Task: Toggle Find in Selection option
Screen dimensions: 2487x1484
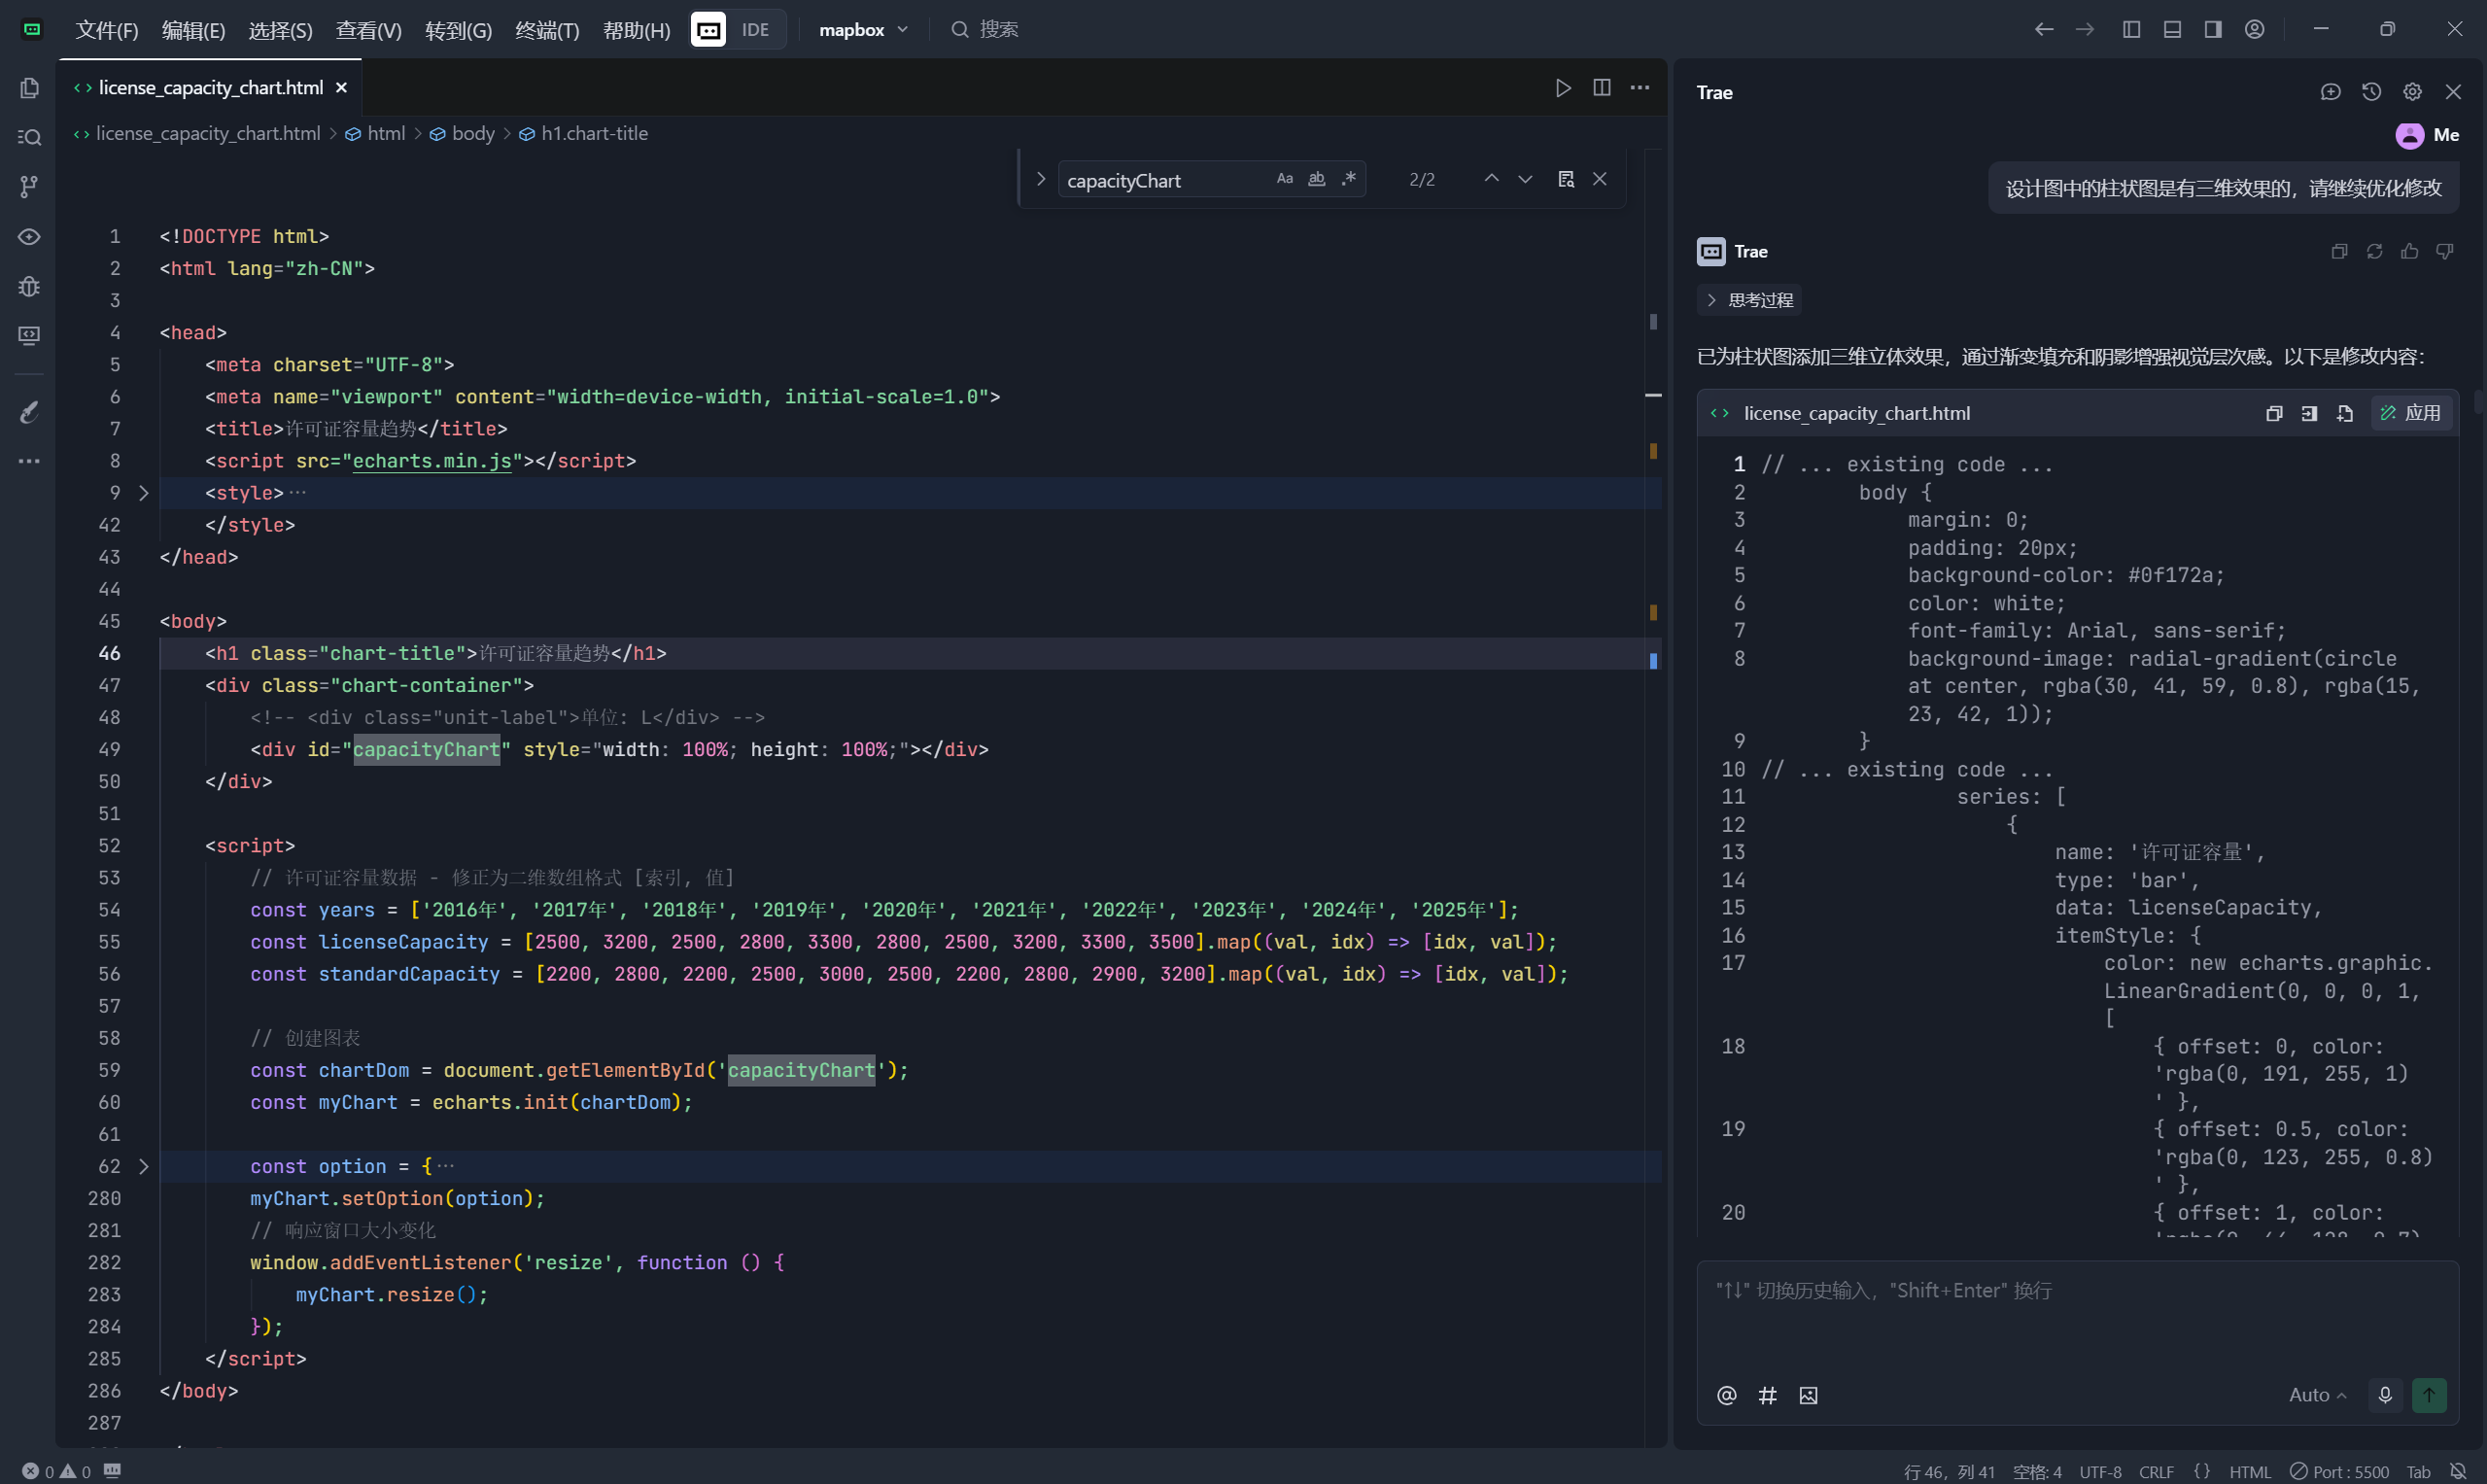Action: (1566, 179)
